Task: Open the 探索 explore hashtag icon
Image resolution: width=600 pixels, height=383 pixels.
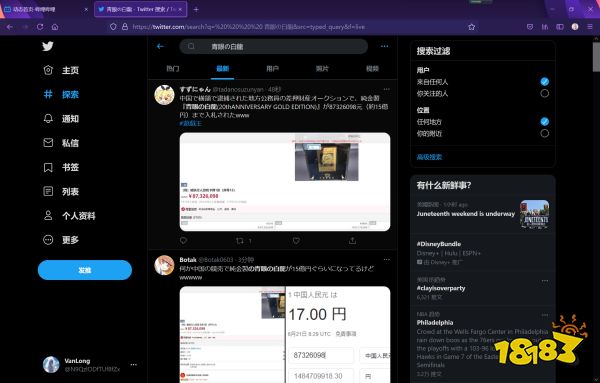Action: coord(48,94)
